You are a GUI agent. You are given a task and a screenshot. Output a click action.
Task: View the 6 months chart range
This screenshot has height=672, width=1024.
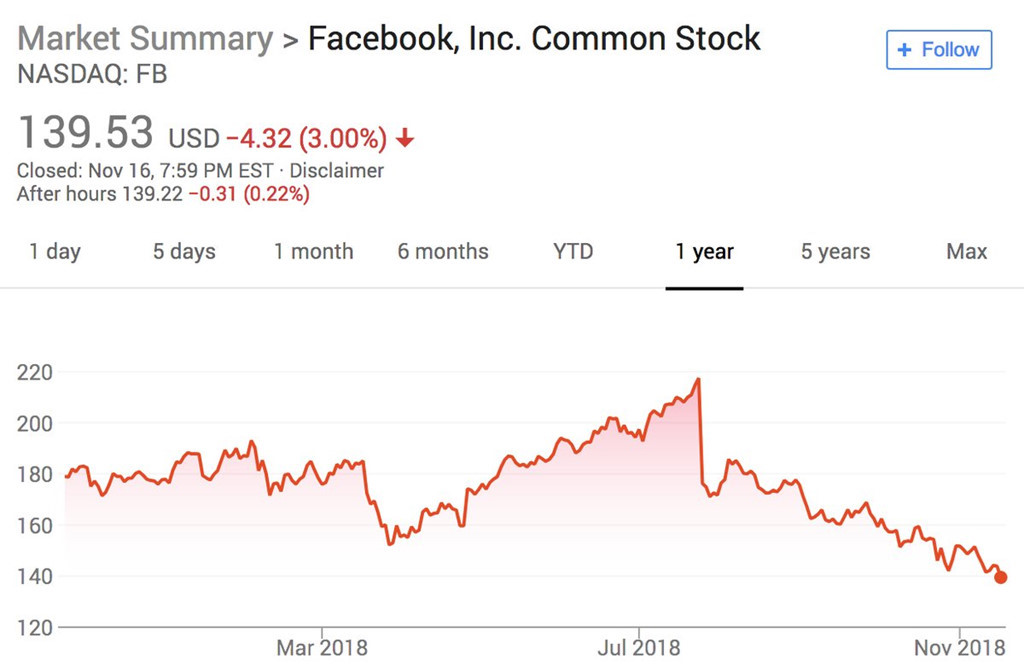(x=442, y=252)
